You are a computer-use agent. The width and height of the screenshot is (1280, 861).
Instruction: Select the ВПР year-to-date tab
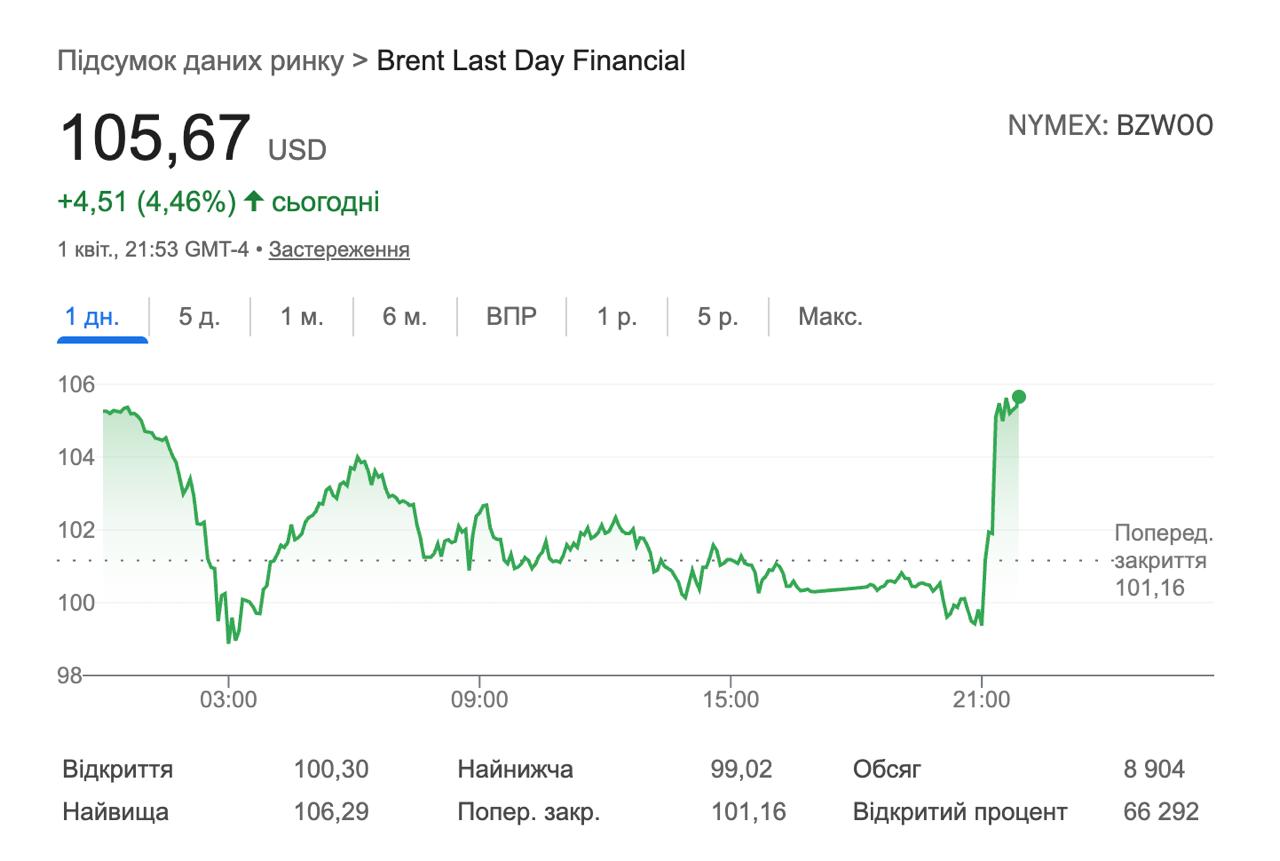(x=511, y=317)
